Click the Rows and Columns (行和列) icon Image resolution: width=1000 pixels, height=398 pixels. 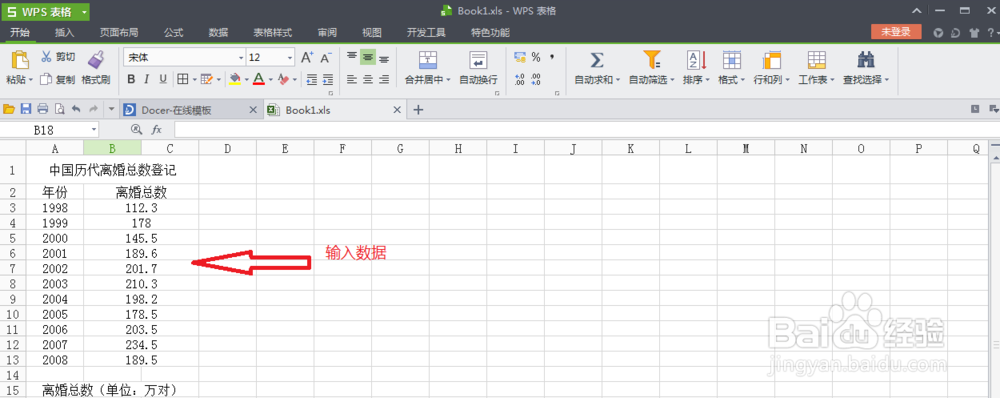point(772,60)
